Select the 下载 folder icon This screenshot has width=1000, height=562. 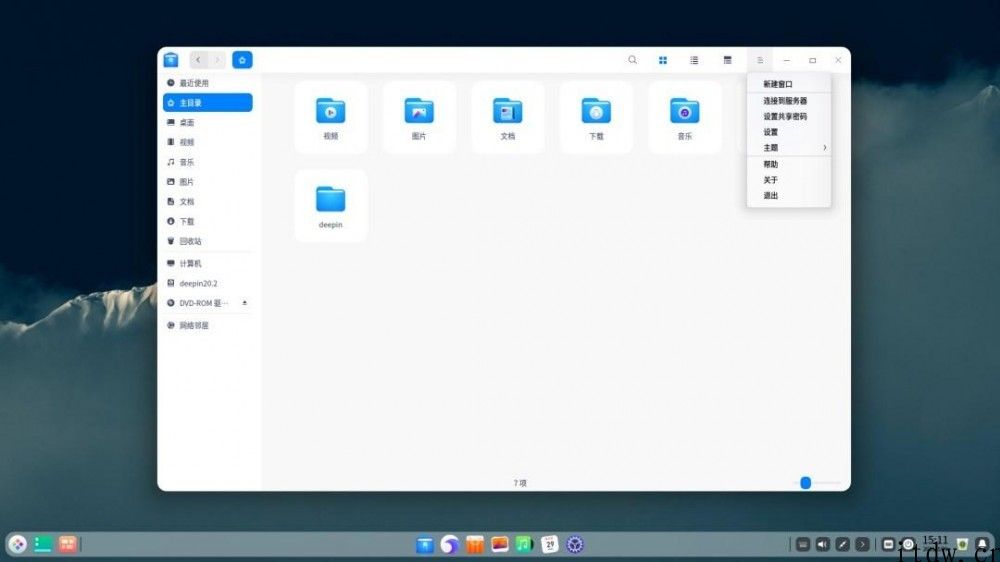coord(596,117)
